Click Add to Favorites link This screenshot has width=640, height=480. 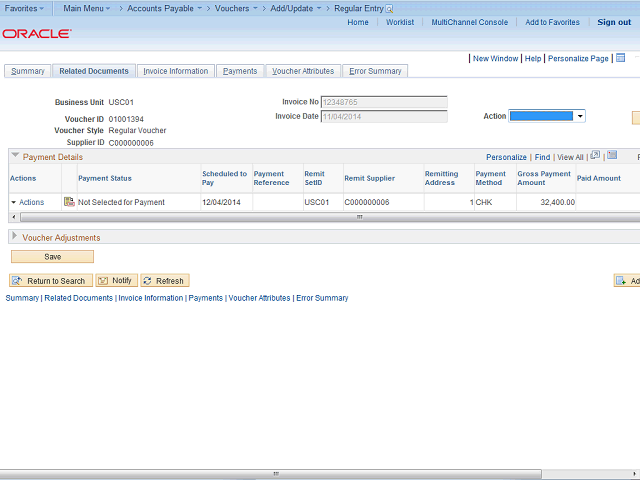point(552,22)
